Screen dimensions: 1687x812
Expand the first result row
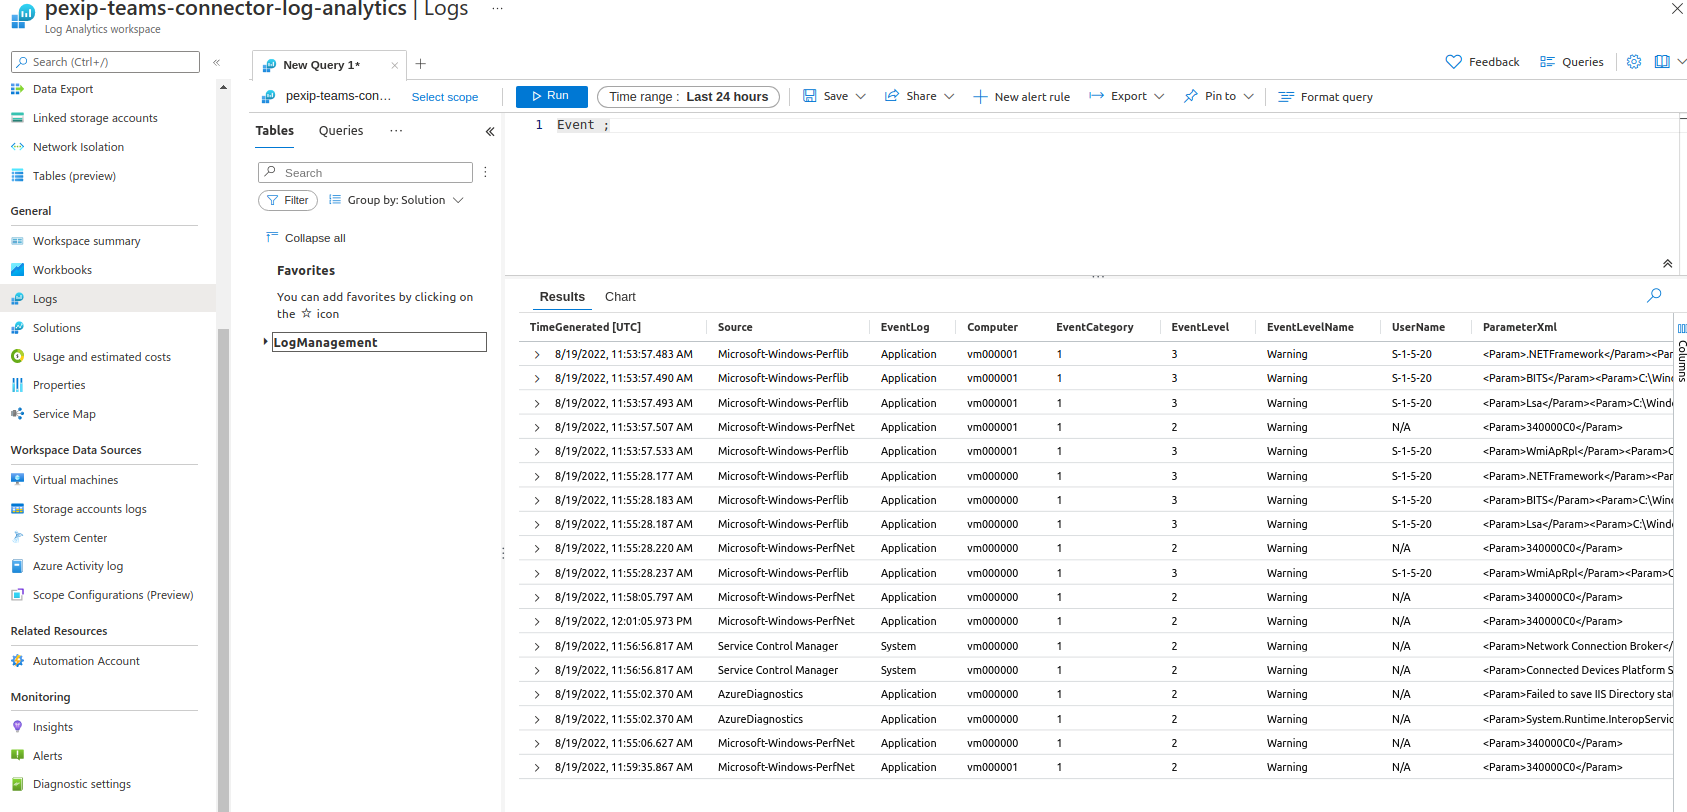537,355
